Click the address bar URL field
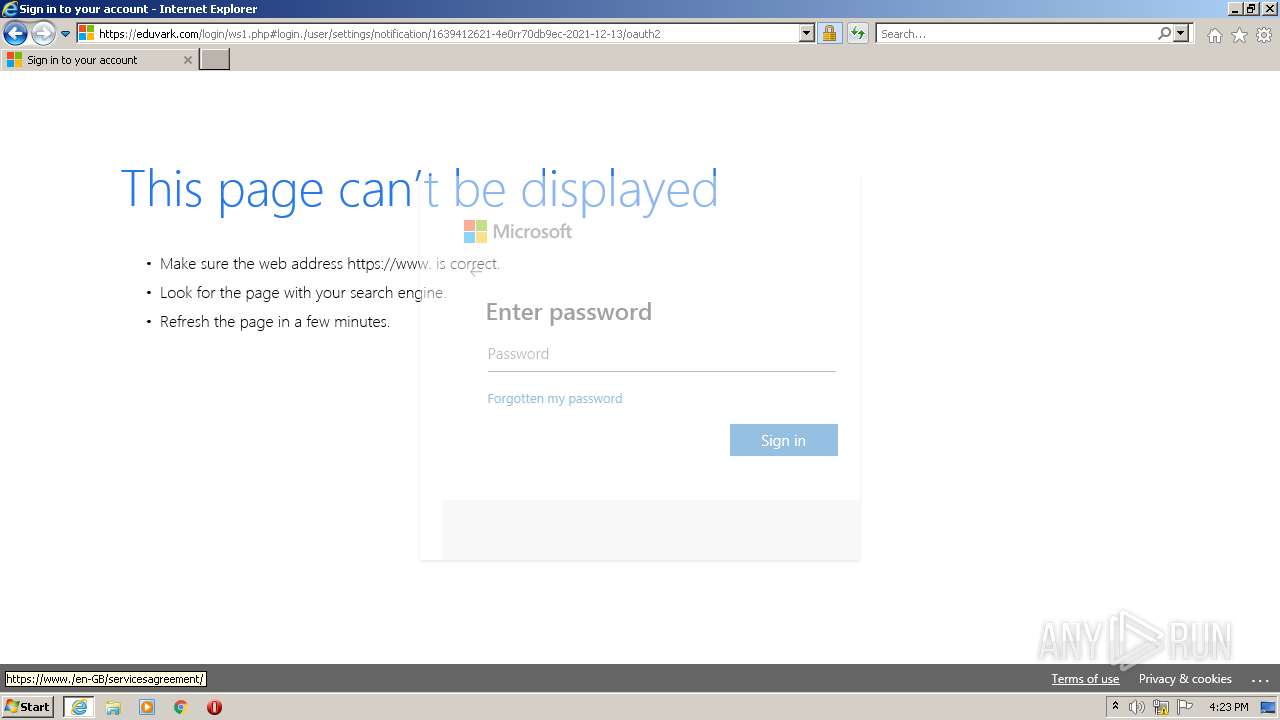Screen dimensions: 1280x720 click(x=437, y=34)
